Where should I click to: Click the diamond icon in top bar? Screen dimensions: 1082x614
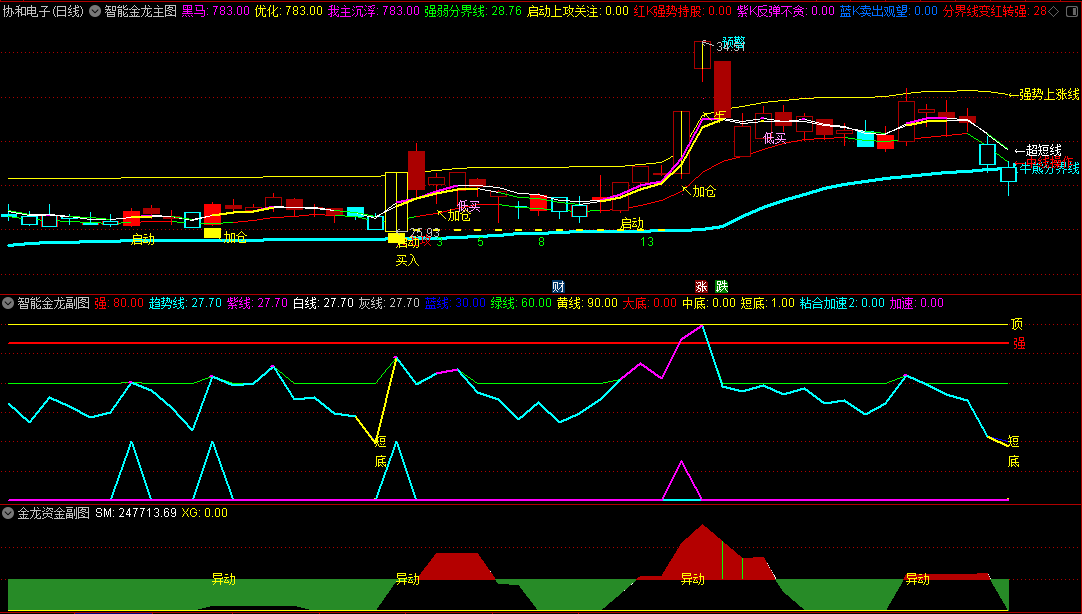(1053, 11)
